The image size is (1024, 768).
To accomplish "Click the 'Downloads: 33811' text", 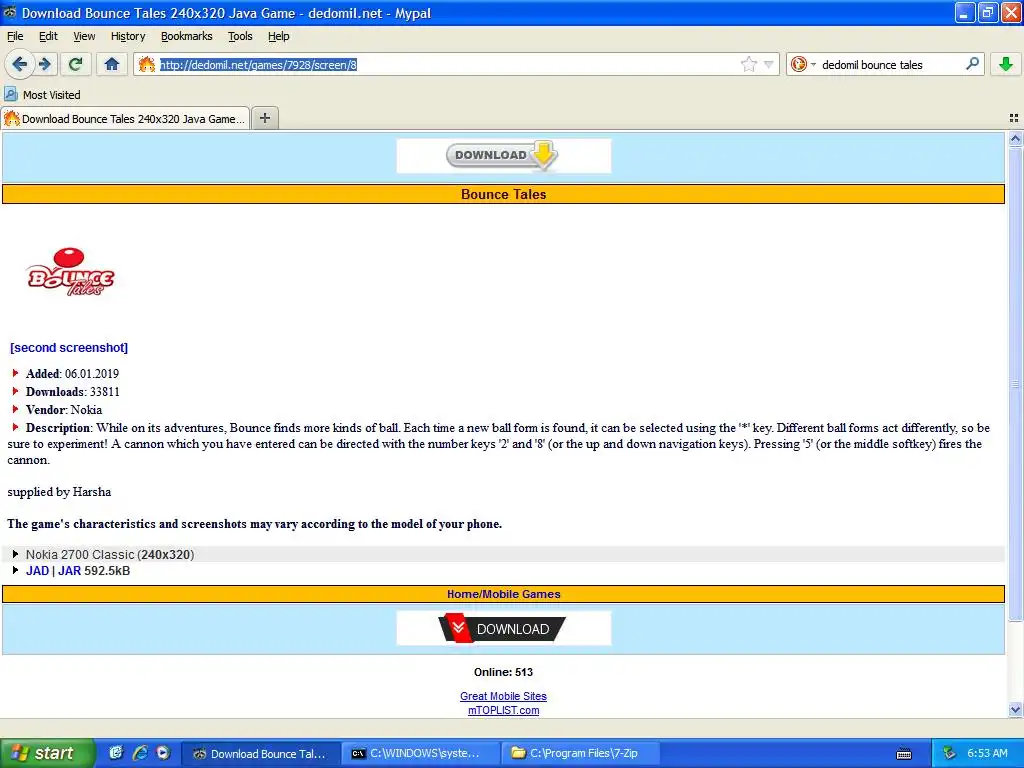I will (x=72, y=392).
